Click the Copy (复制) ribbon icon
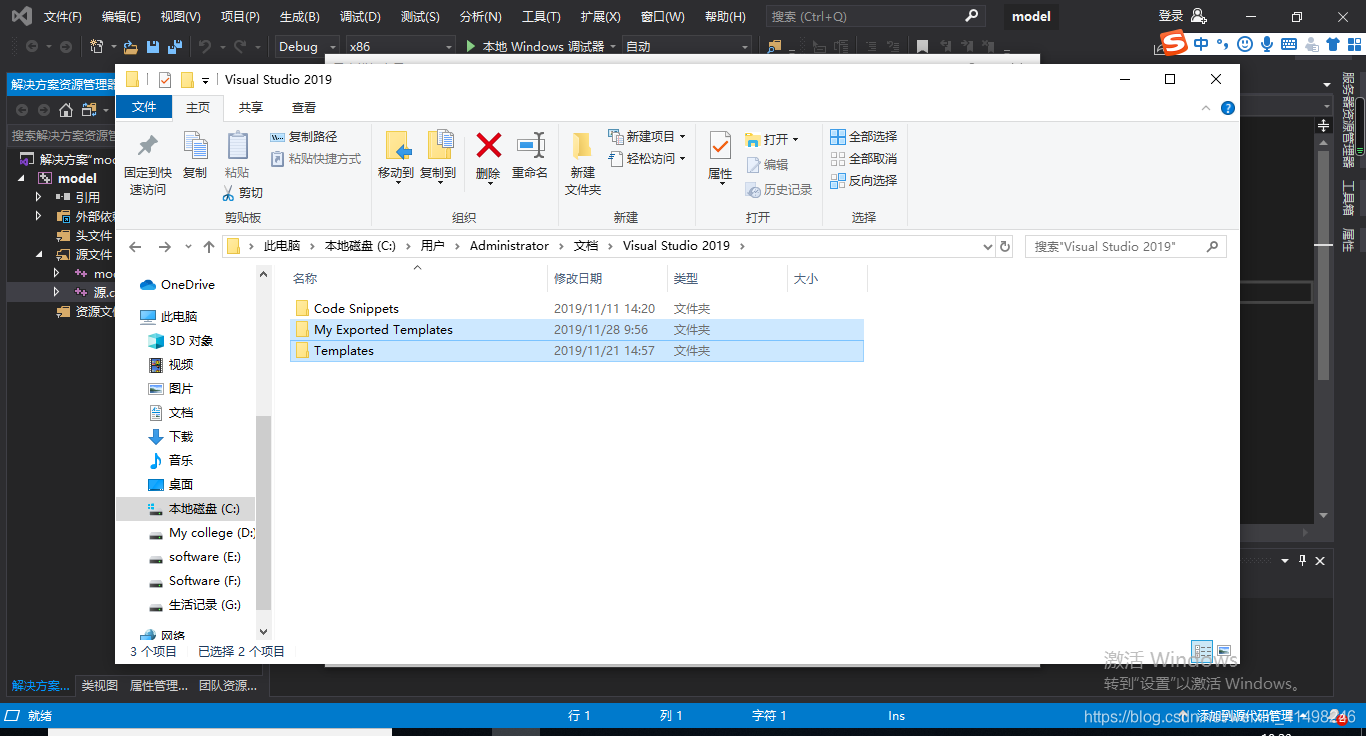The image size is (1366, 736). pos(195,147)
